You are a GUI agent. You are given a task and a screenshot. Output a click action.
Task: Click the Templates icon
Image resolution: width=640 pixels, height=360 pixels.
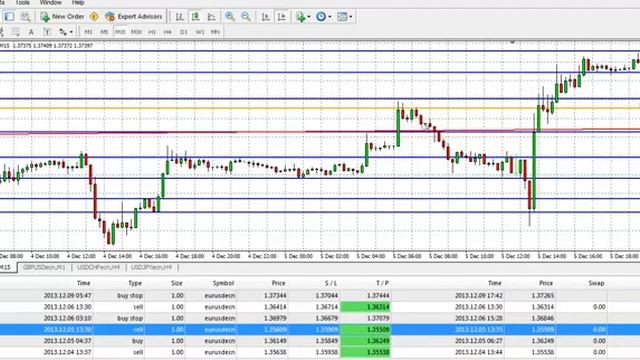click(342, 17)
